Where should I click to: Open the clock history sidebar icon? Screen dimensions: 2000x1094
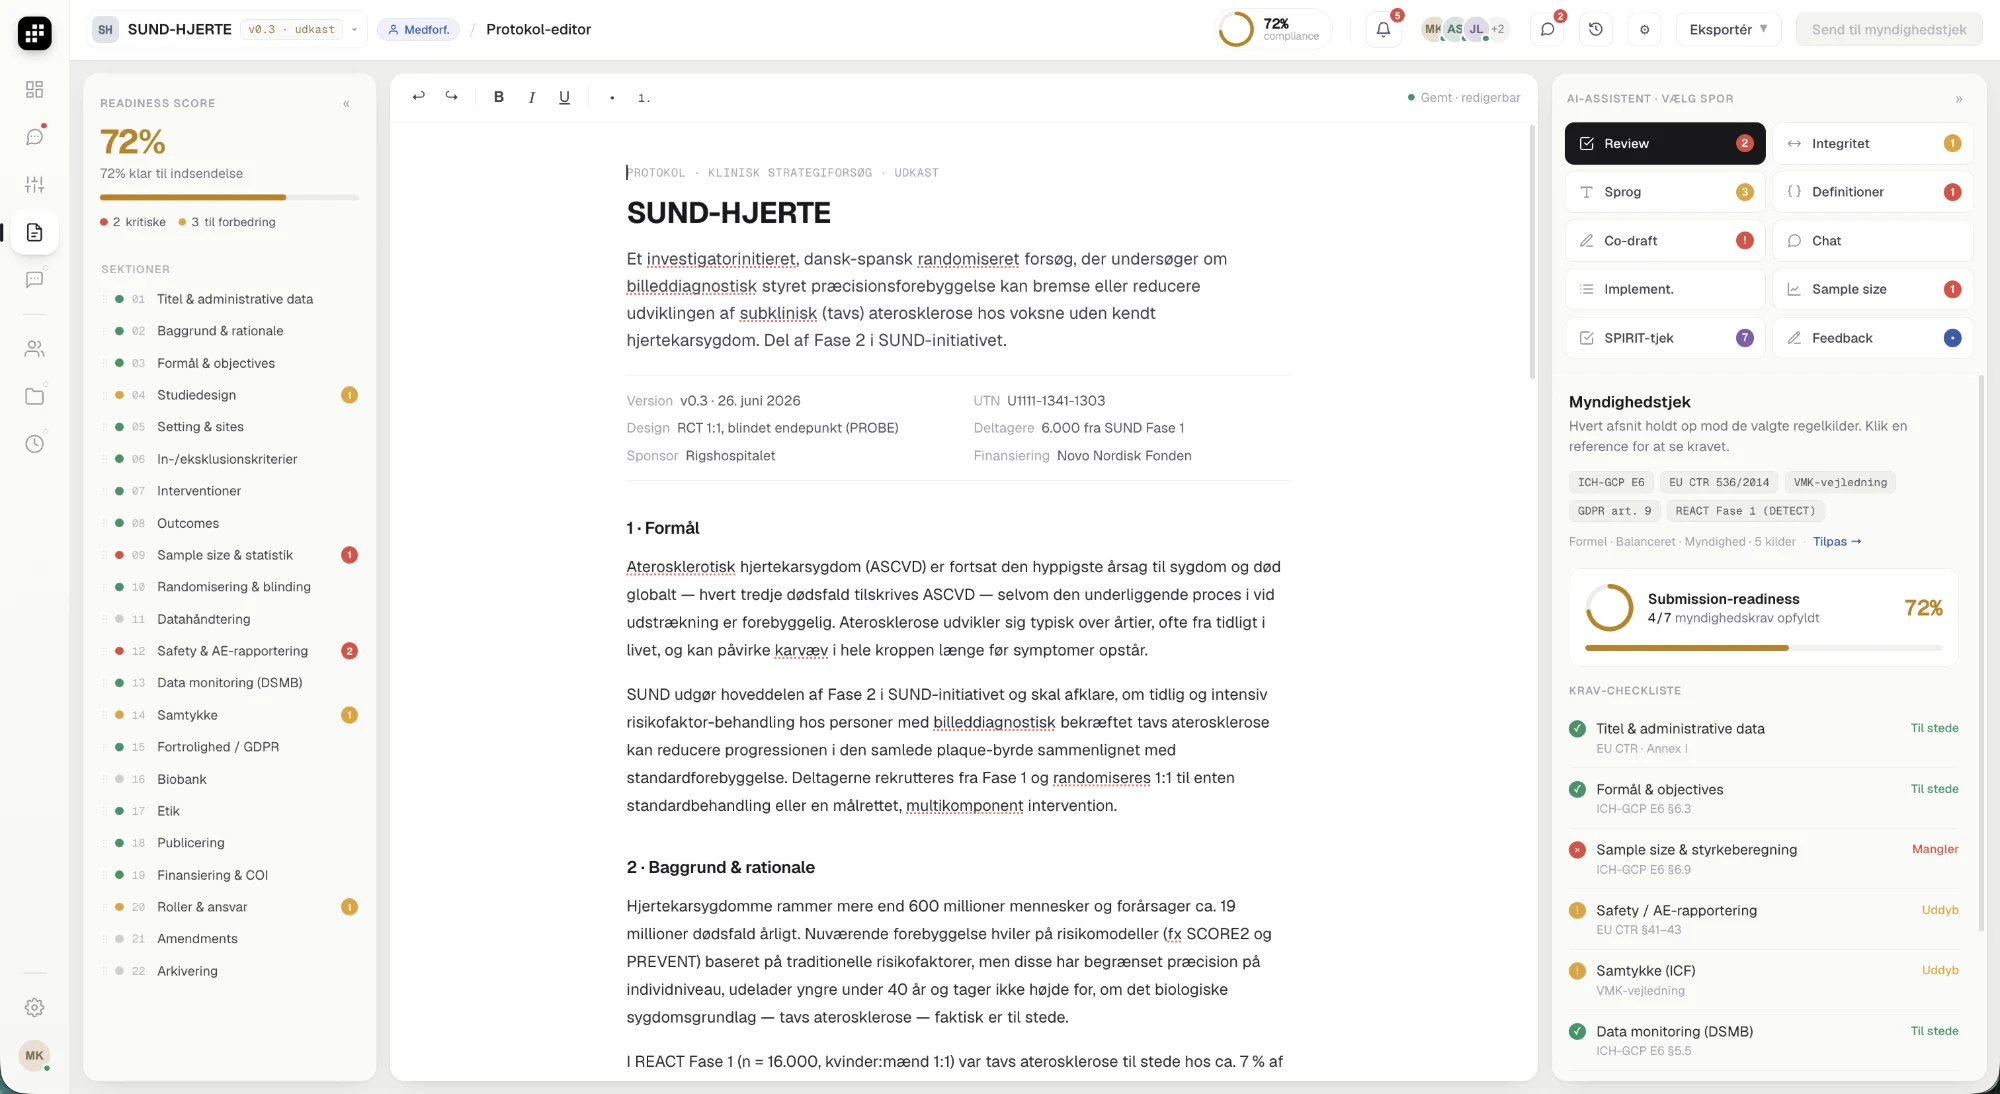pos(34,443)
